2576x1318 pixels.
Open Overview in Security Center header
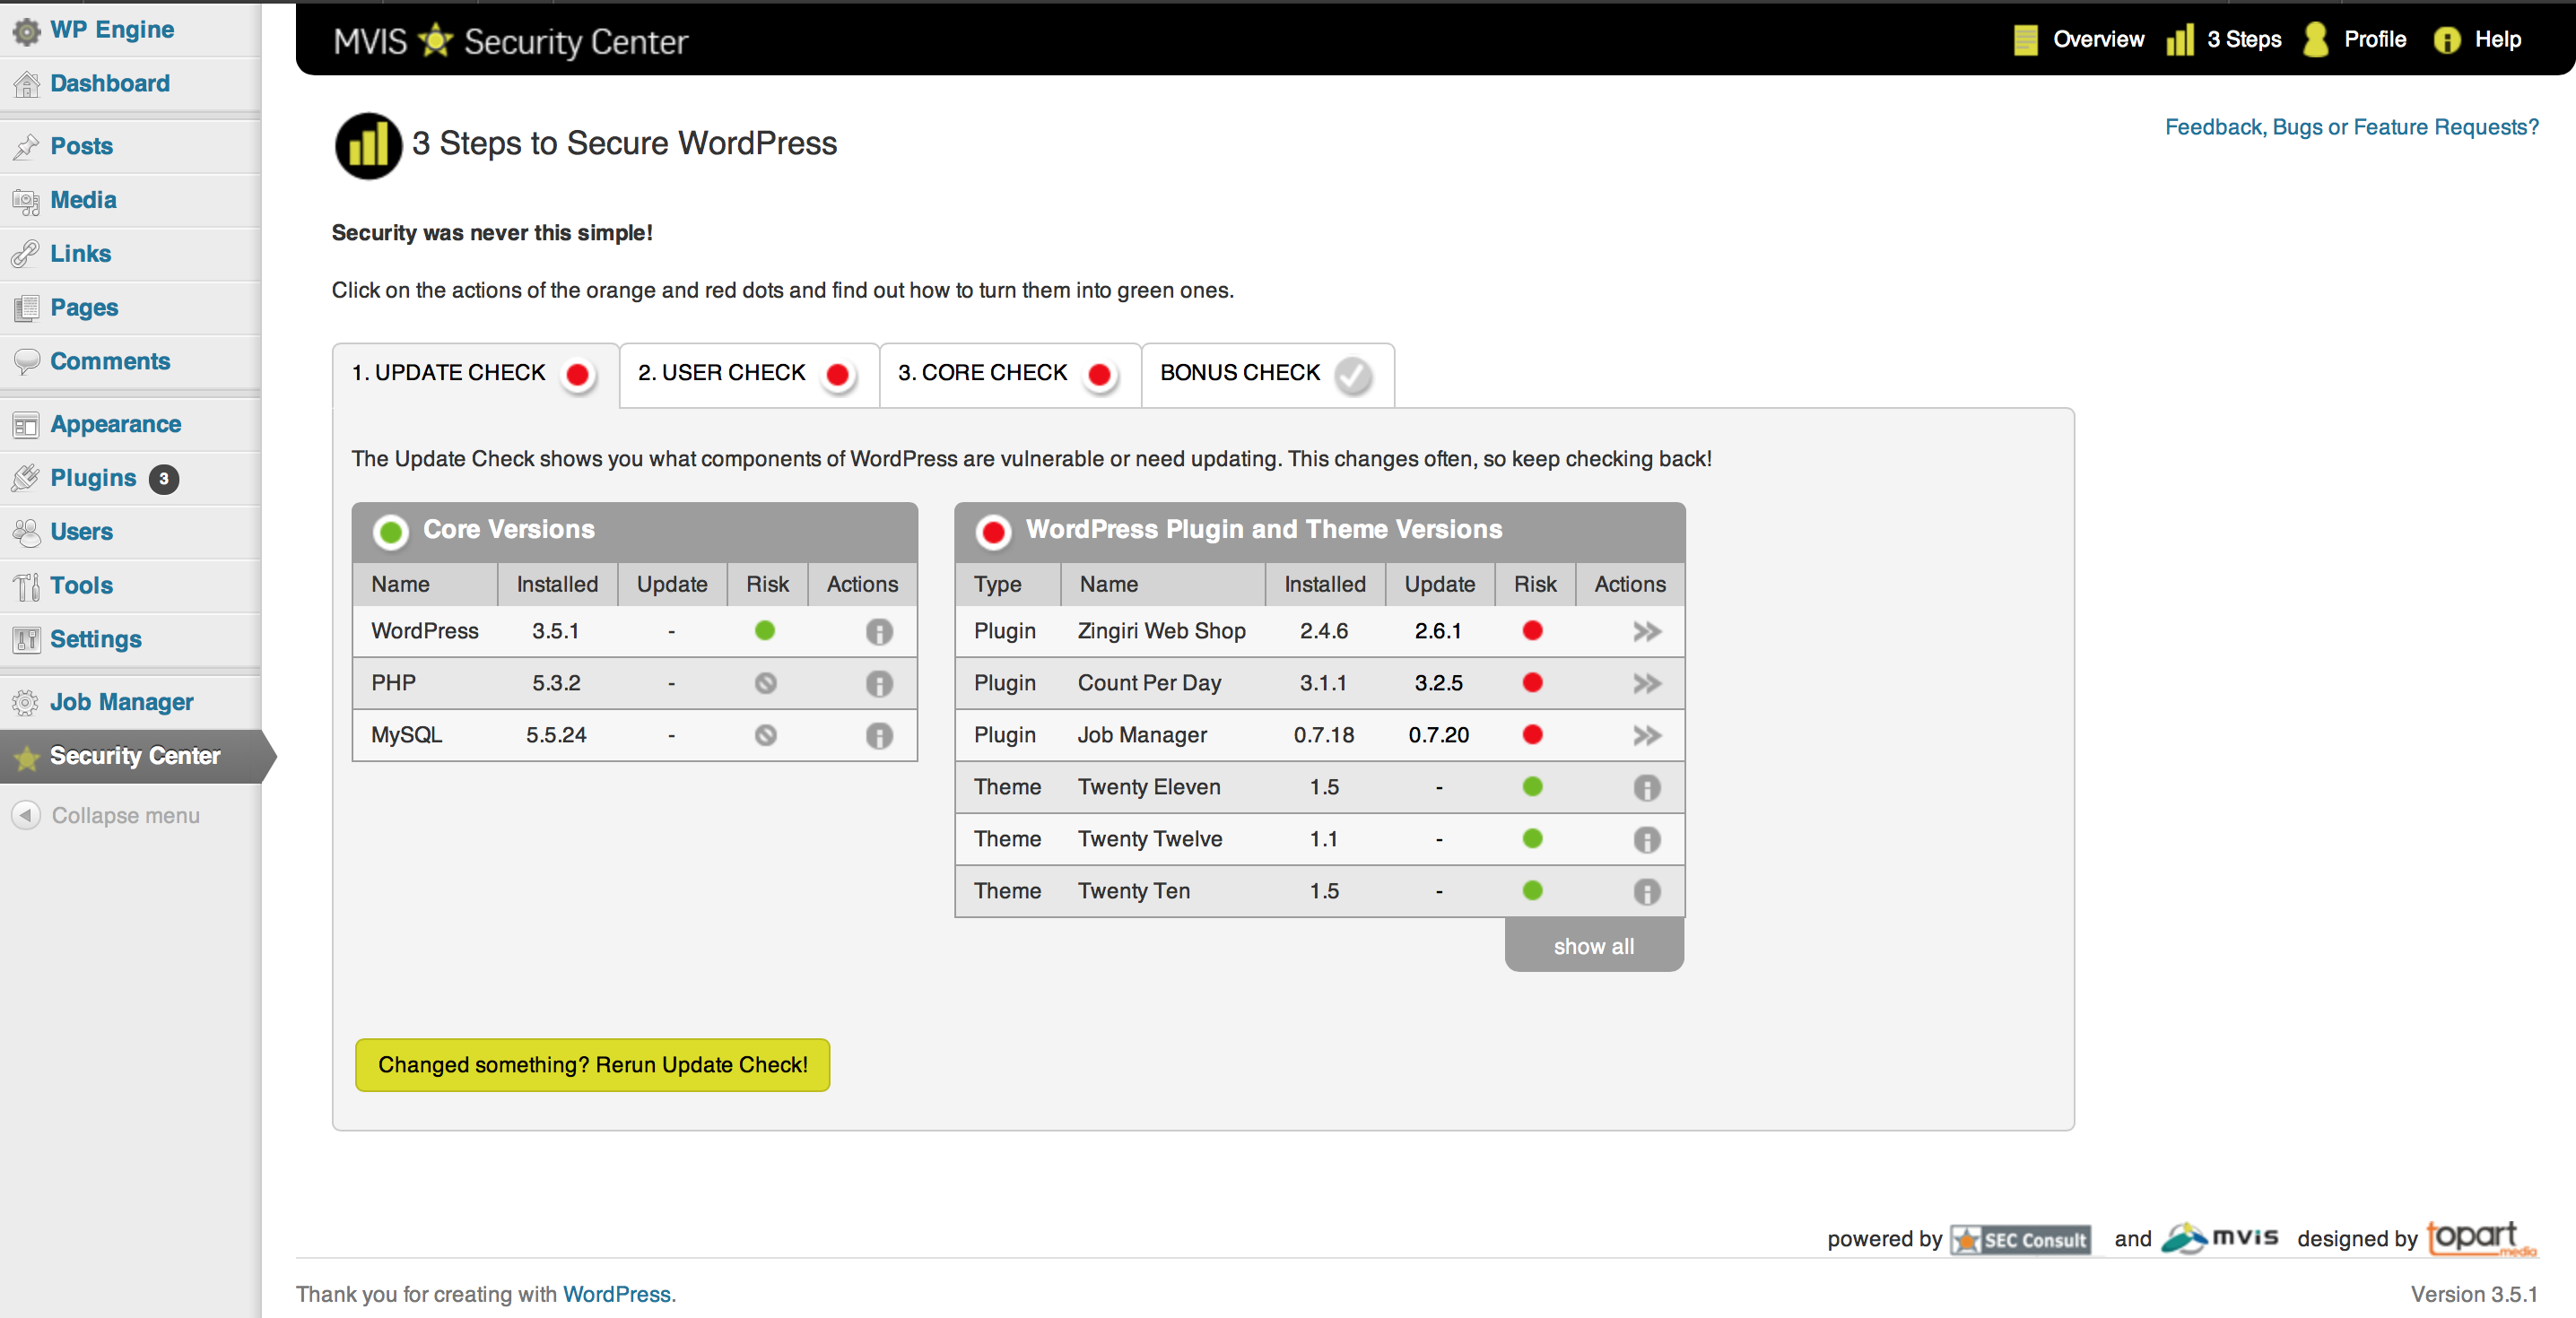point(2098,40)
